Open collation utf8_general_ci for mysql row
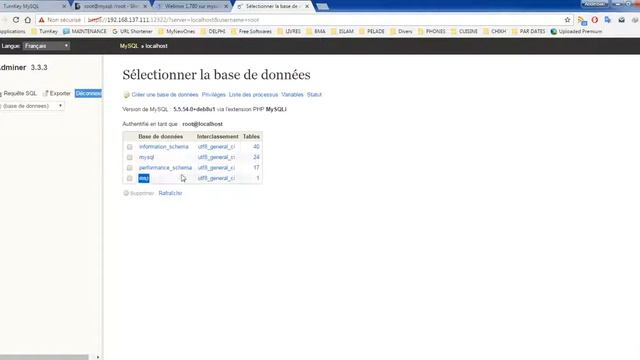 [216, 157]
